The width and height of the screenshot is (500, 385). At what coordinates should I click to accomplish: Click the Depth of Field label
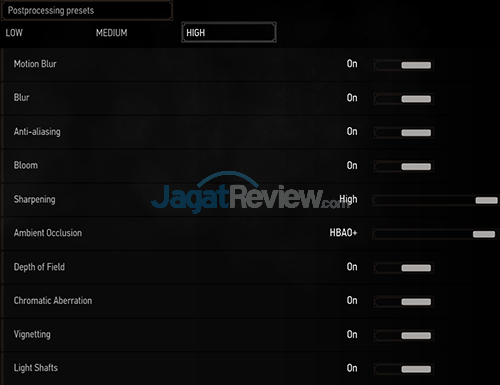pos(39,267)
